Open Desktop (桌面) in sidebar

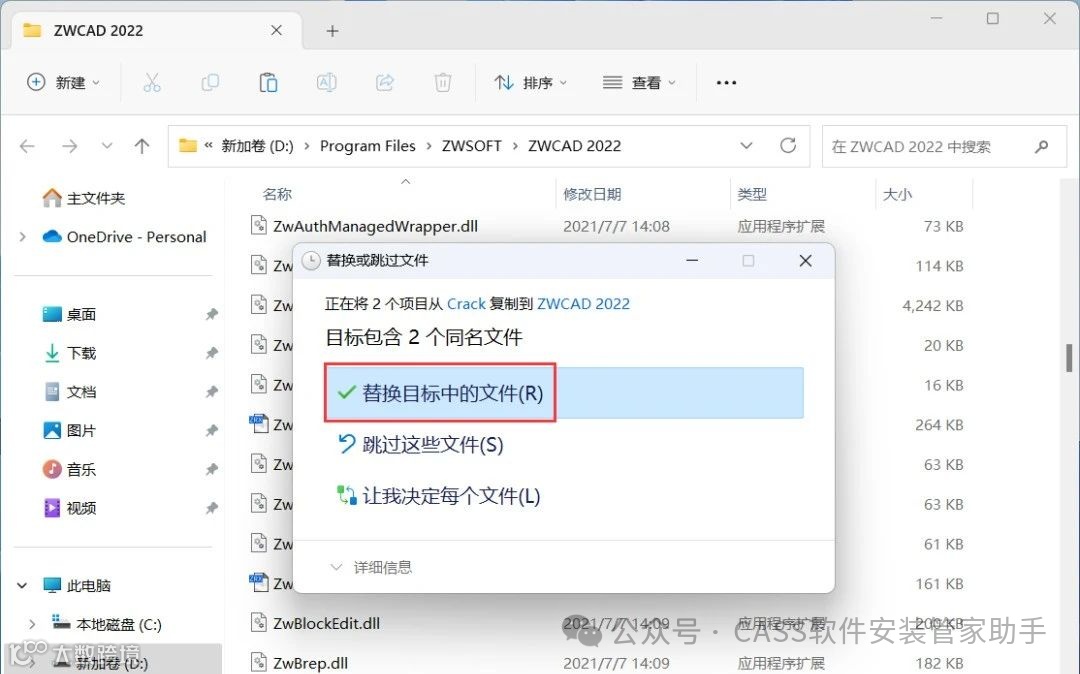tap(69, 315)
